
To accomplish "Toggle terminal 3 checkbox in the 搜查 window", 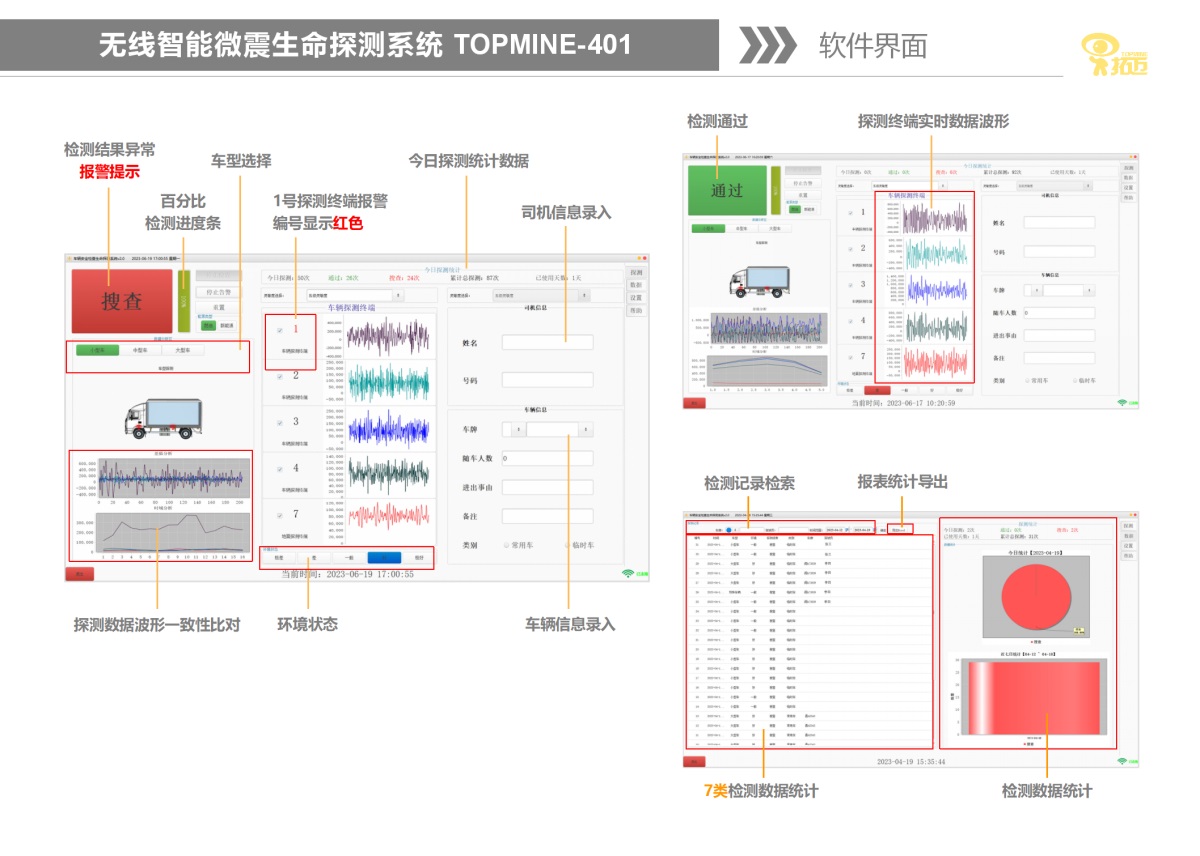I will tap(280, 422).
